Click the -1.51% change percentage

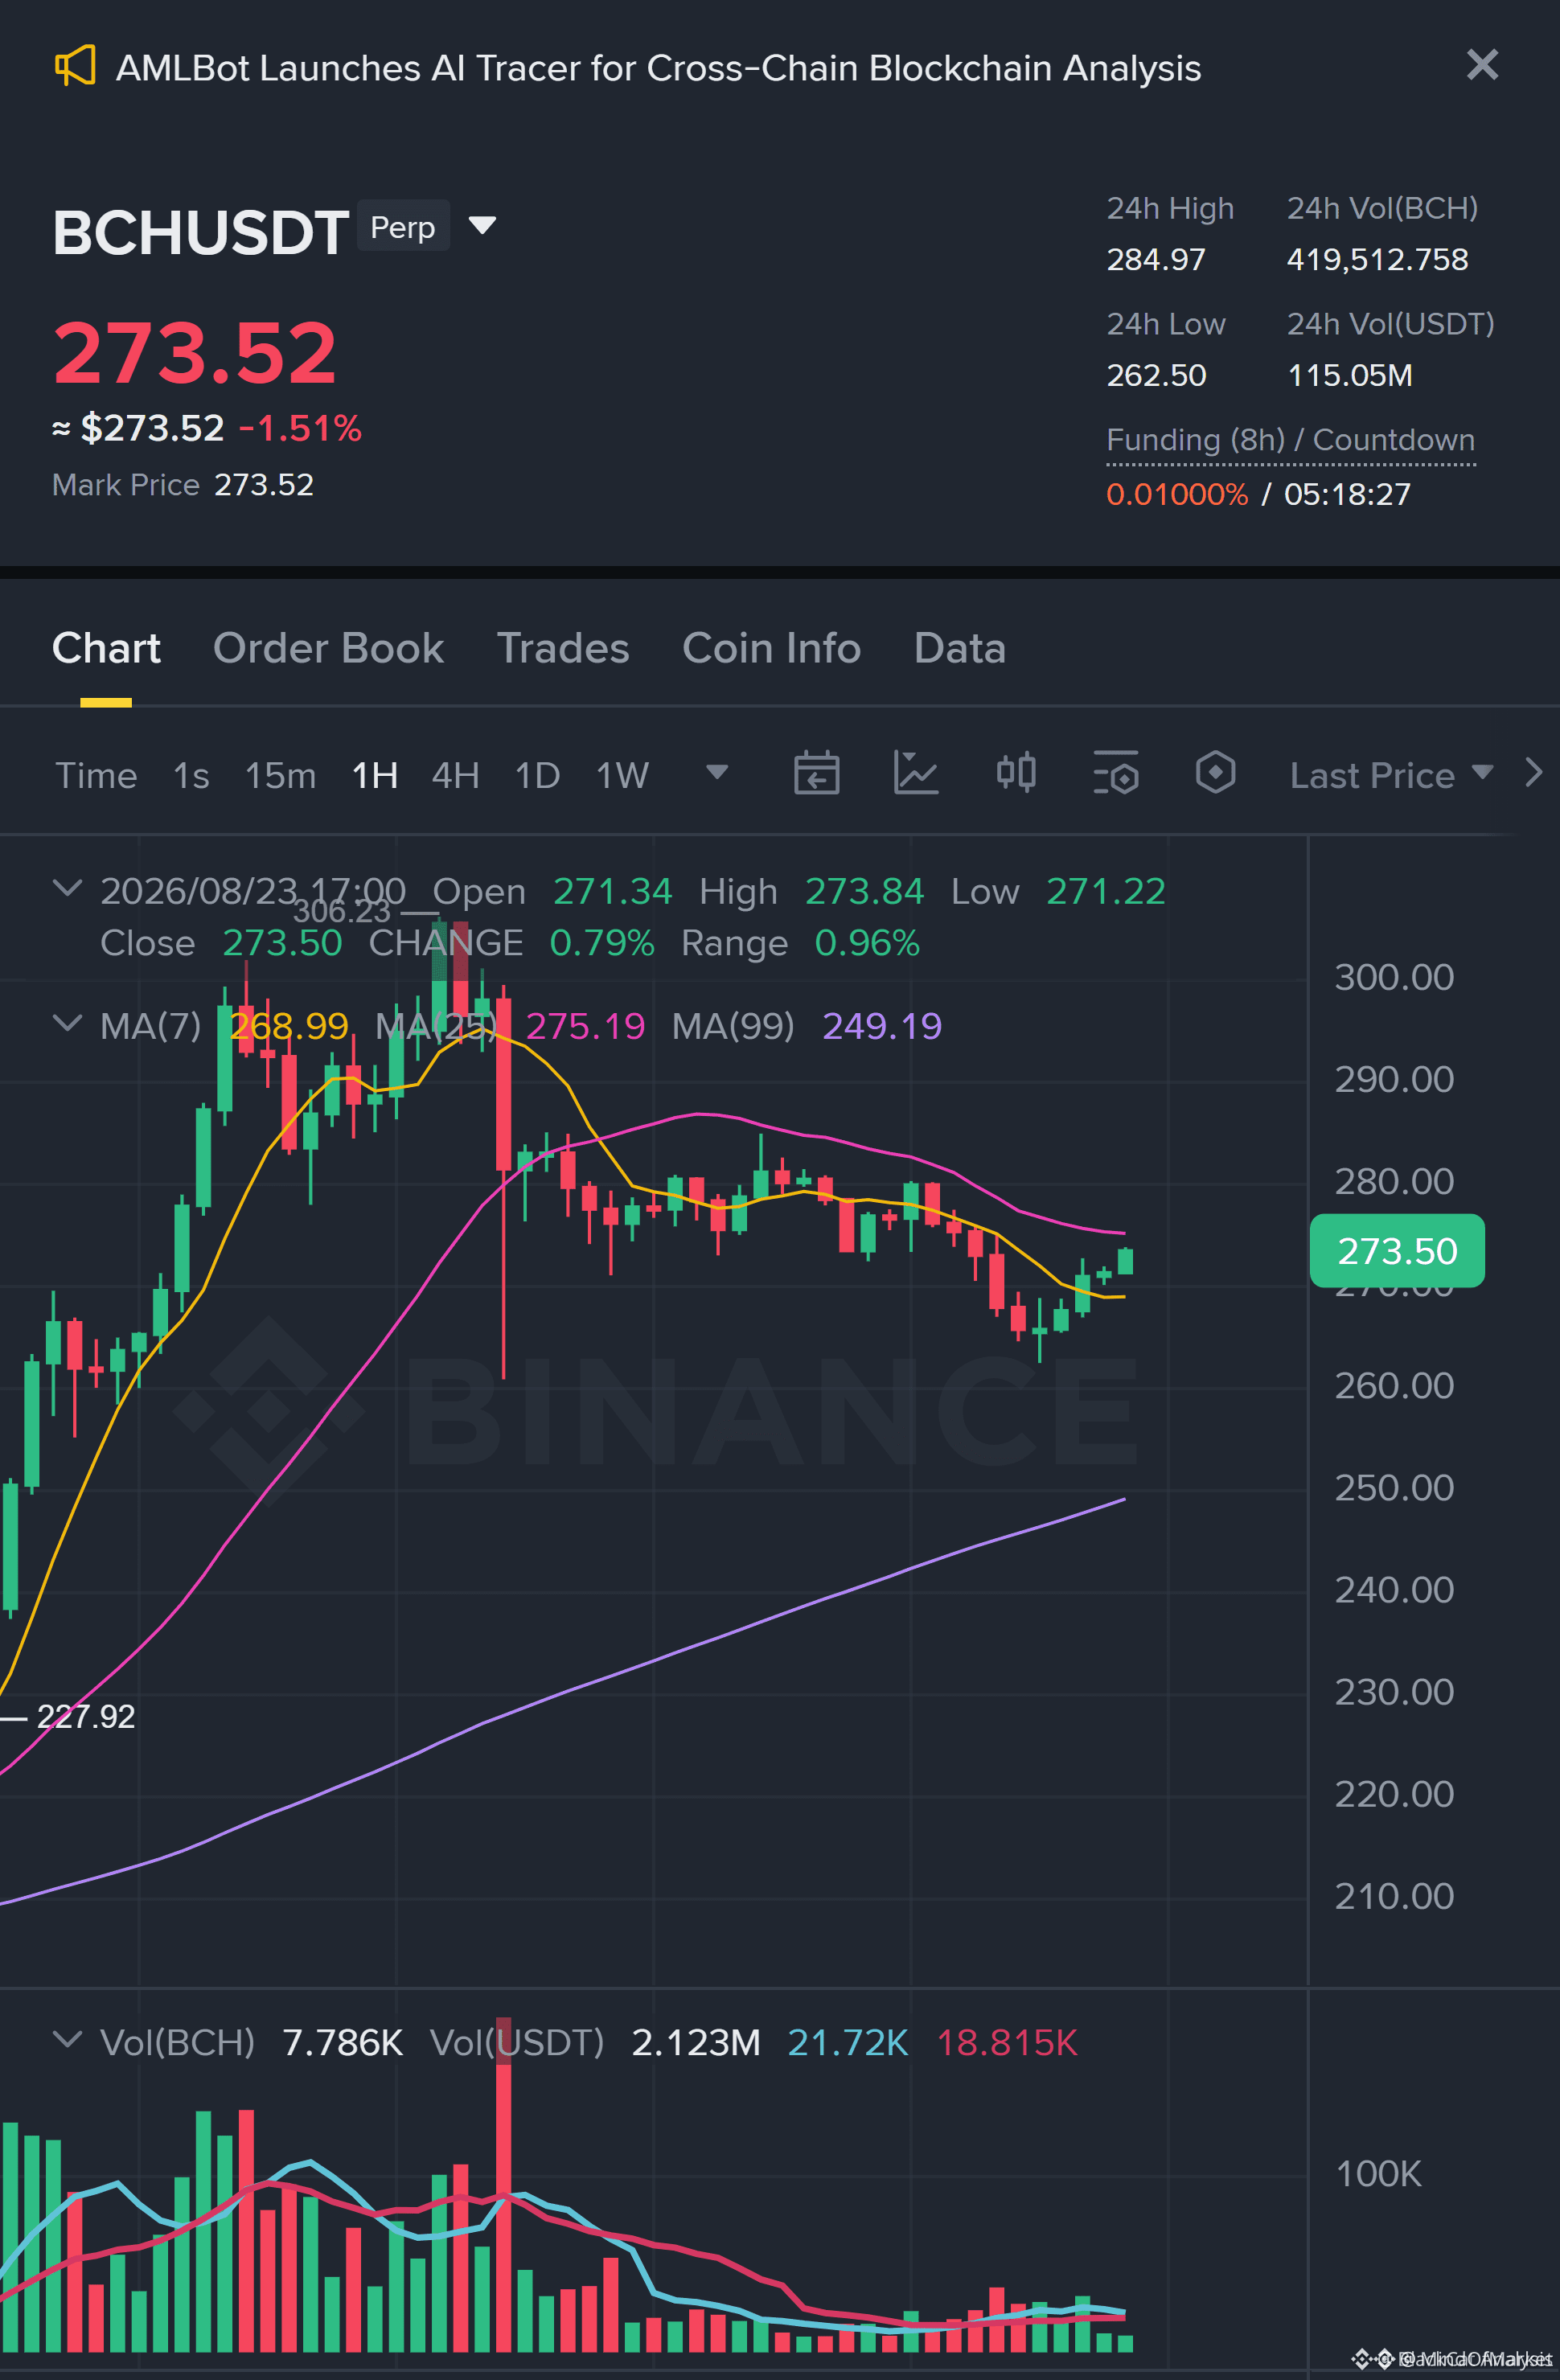click(x=300, y=428)
